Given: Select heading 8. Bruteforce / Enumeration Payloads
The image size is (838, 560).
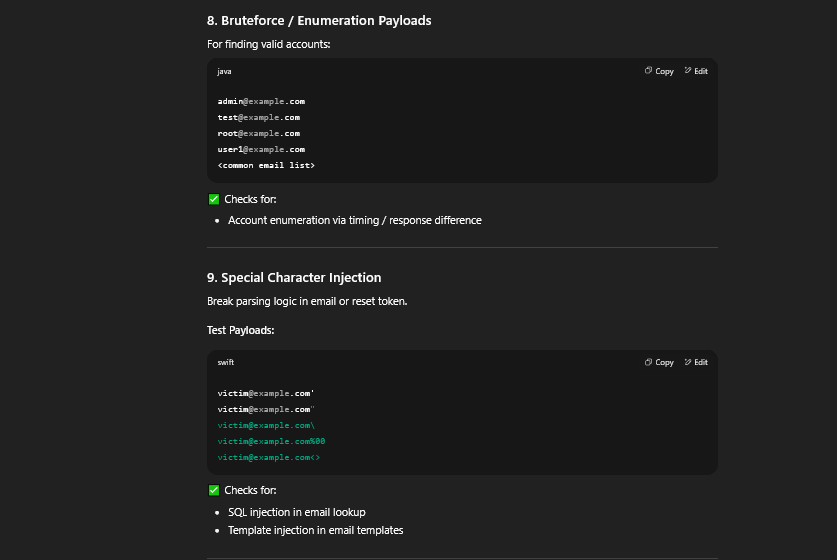Looking at the screenshot, I should (x=319, y=20).
